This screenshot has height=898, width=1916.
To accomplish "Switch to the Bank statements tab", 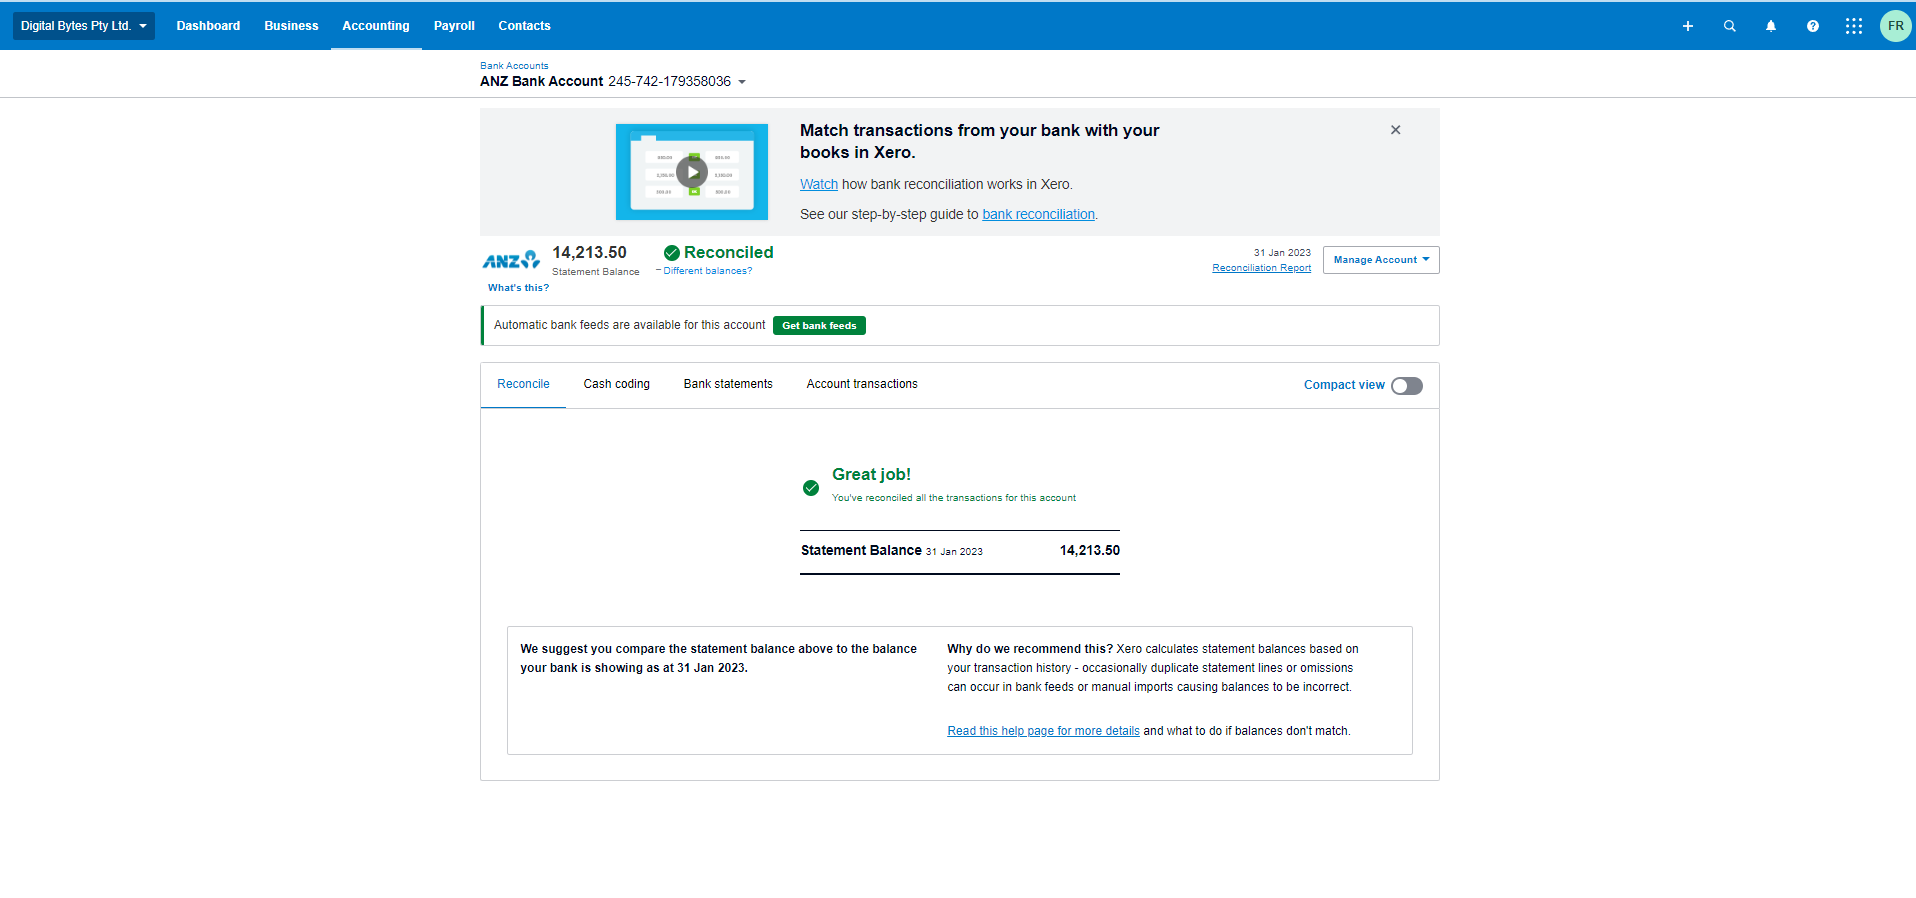I will coord(728,384).
